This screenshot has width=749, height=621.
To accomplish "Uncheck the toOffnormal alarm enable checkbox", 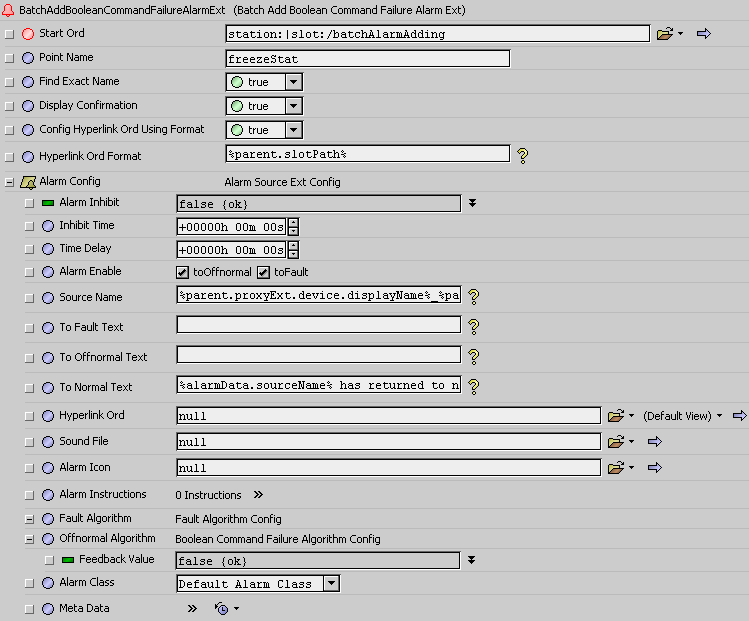I will (x=183, y=272).
